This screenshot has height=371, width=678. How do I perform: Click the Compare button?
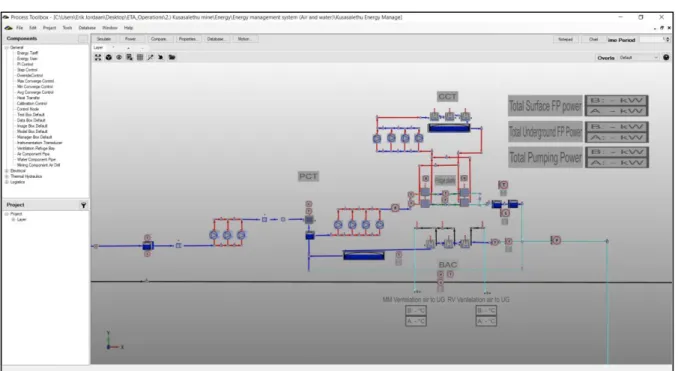[159, 39]
